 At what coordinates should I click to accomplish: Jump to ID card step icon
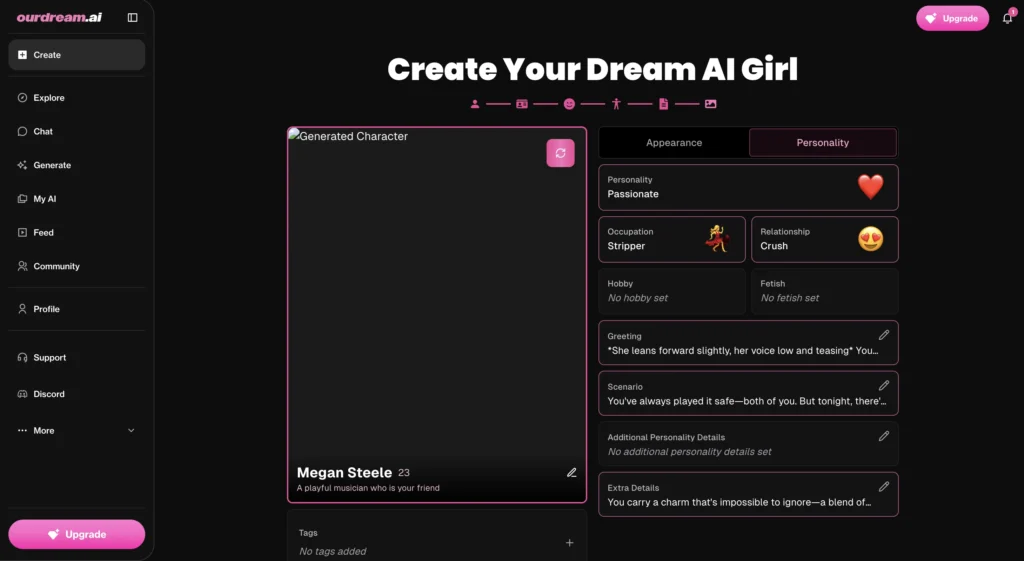click(x=522, y=104)
